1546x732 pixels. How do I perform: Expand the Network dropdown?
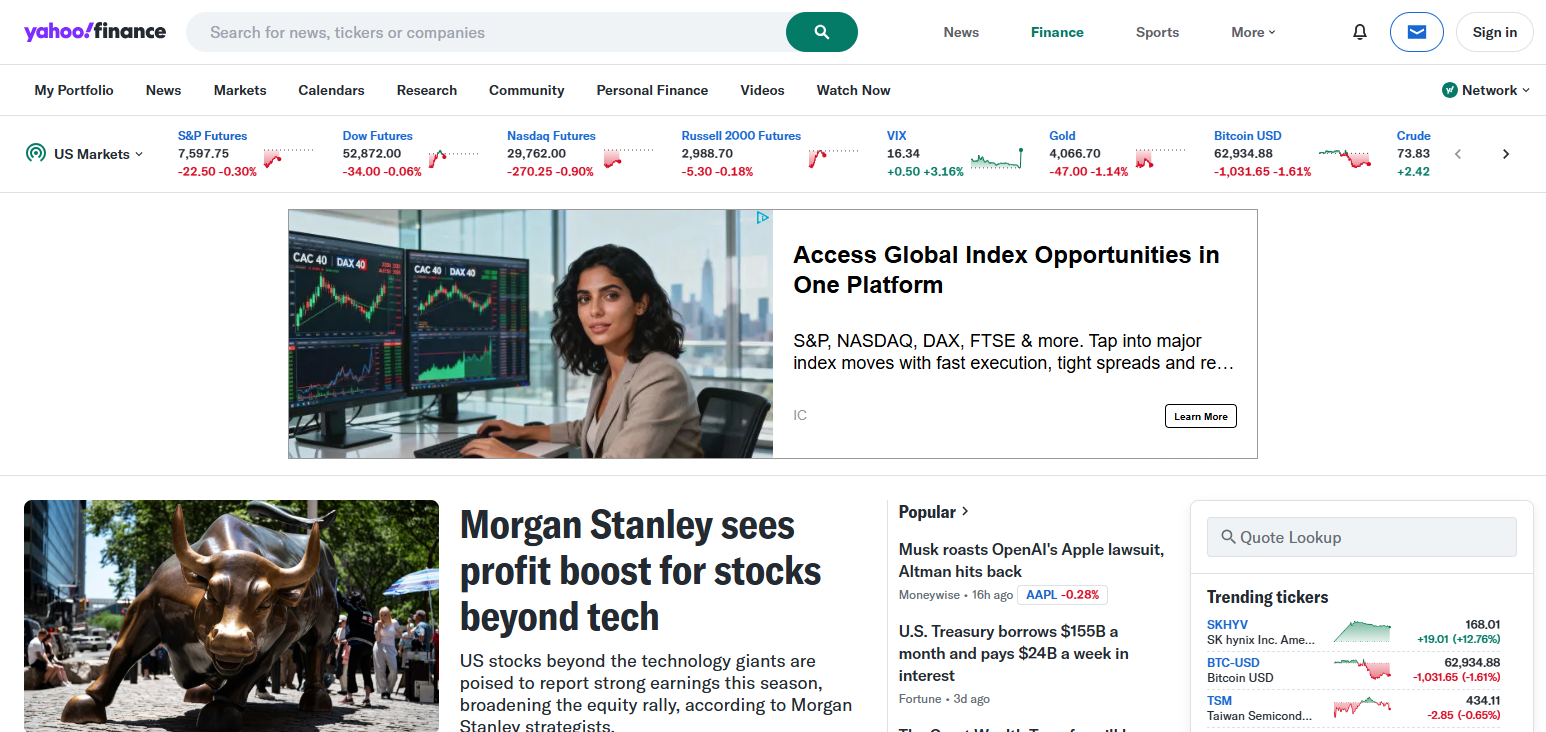click(1496, 90)
